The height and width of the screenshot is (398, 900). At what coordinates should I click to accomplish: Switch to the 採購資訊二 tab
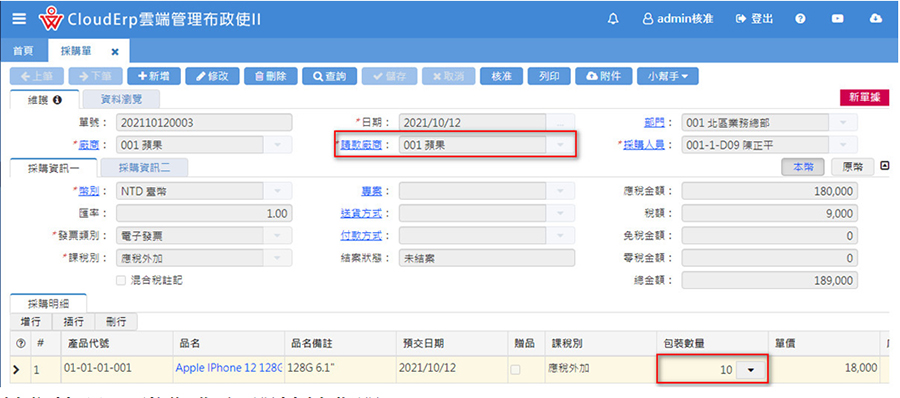144,167
